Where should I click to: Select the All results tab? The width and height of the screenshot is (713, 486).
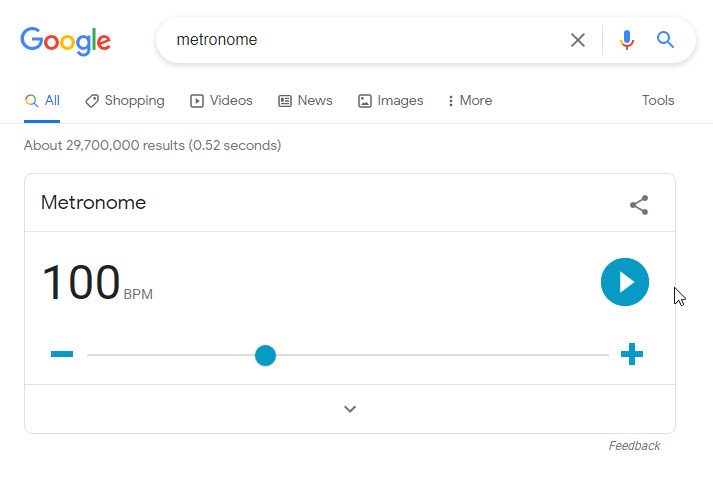[x=42, y=100]
